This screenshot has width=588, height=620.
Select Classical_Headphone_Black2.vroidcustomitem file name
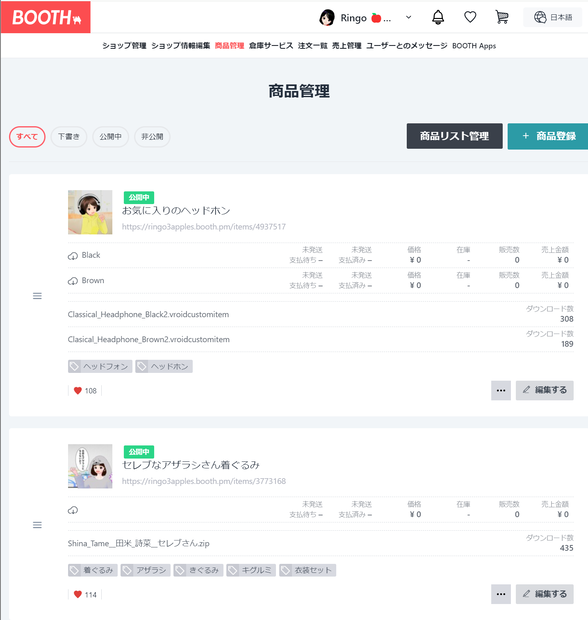148,315
